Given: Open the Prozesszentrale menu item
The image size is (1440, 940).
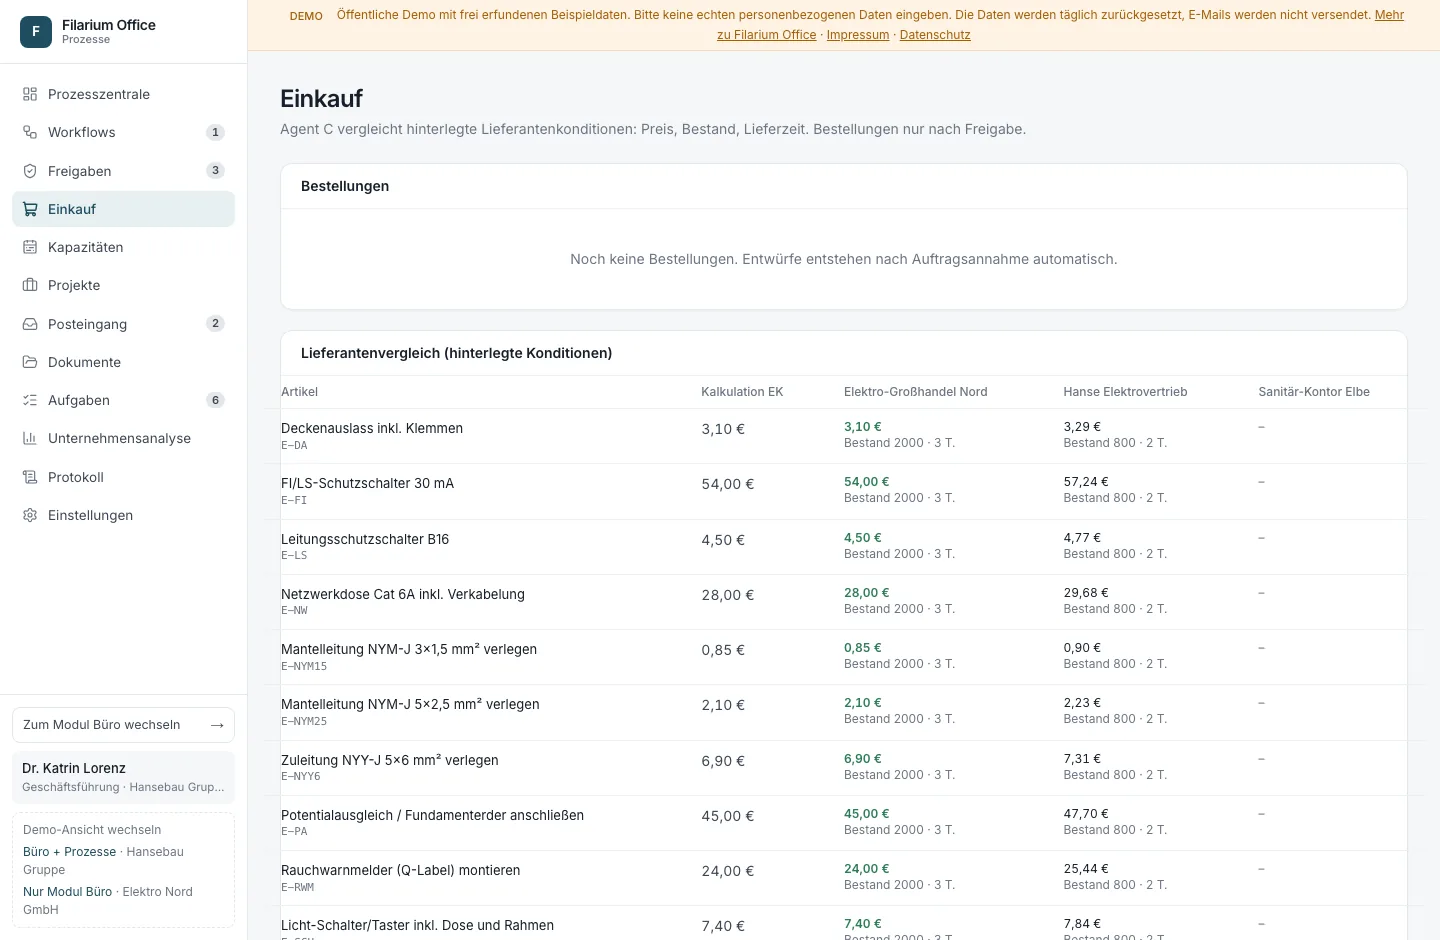Looking at the screenshot, I should click(123, 94).
